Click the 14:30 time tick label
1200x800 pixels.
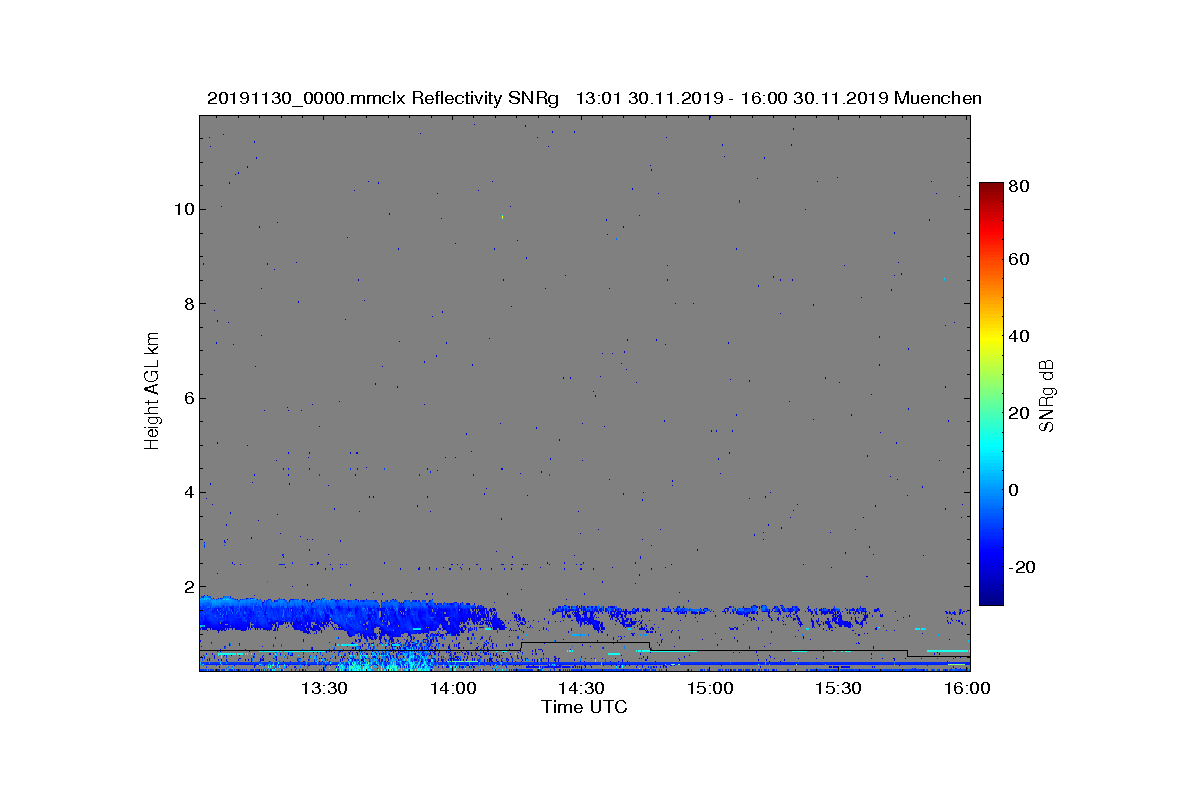point(581,688)
